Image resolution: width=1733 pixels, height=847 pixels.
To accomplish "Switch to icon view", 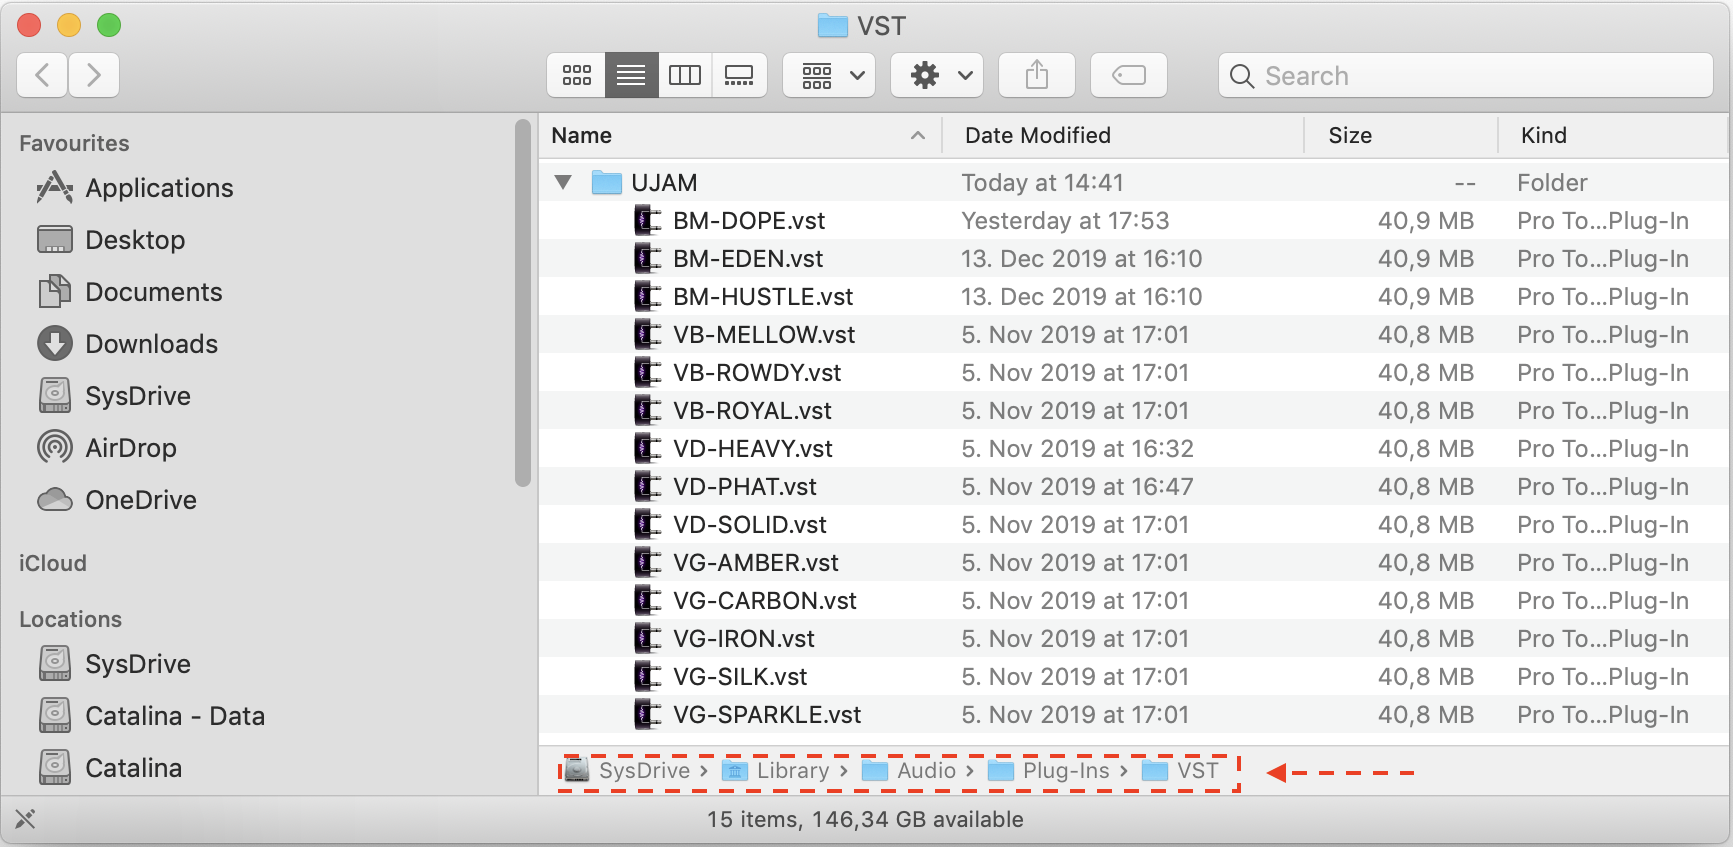I will point(576,75).
